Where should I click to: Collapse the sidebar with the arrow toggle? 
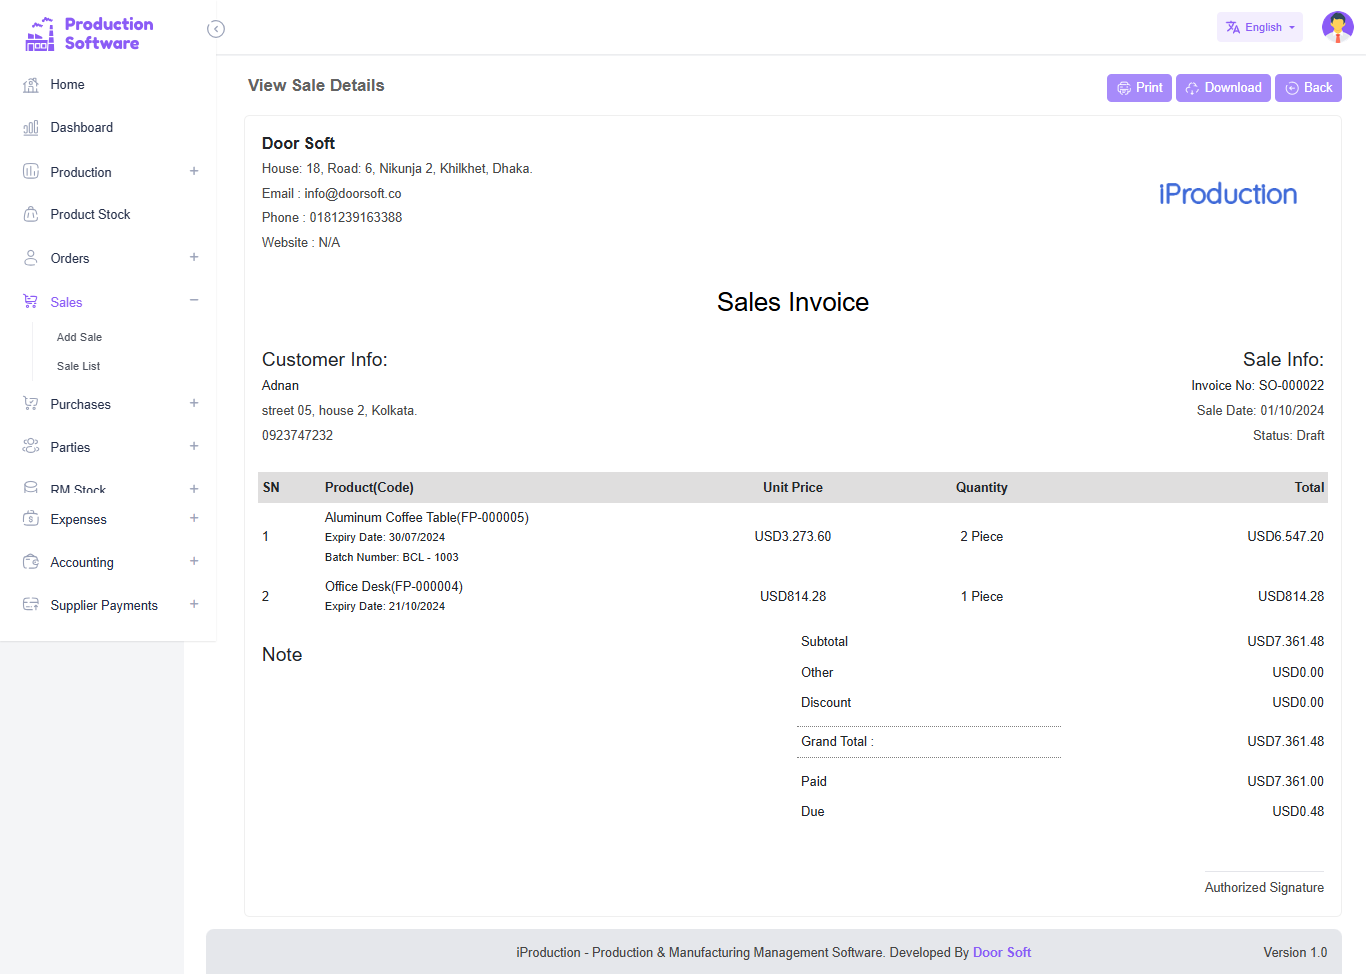(216, 29)
